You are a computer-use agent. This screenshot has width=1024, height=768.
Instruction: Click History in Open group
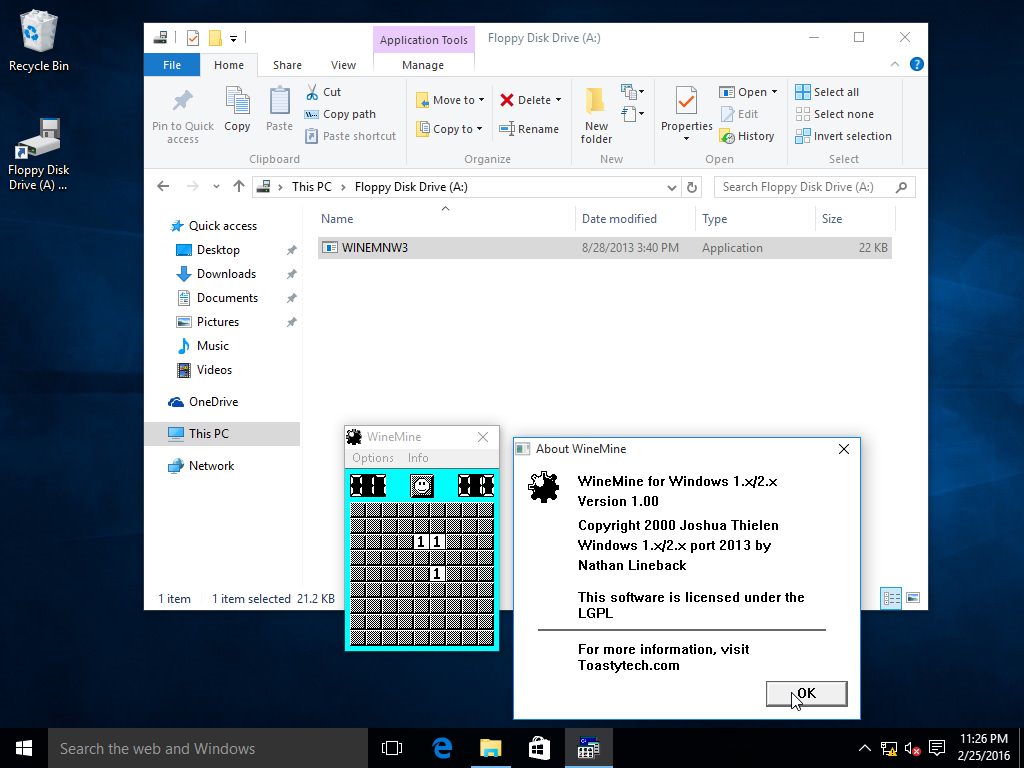coord(747,136)
